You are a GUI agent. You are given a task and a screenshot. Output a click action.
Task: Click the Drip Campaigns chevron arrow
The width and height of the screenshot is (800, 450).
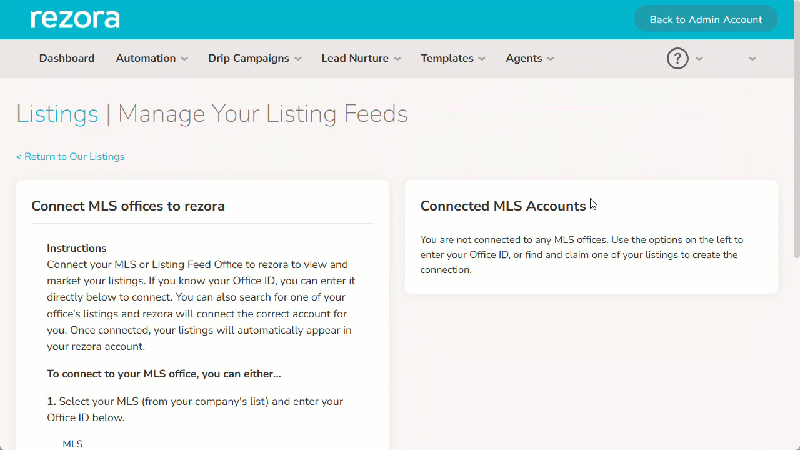click(x=298, y=59)
